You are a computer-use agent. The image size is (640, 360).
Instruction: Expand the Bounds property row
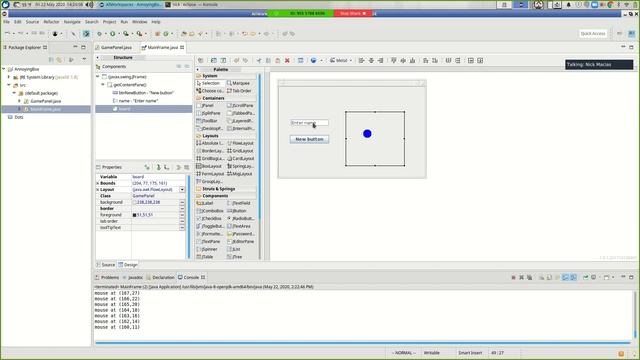tap(98, 183)
